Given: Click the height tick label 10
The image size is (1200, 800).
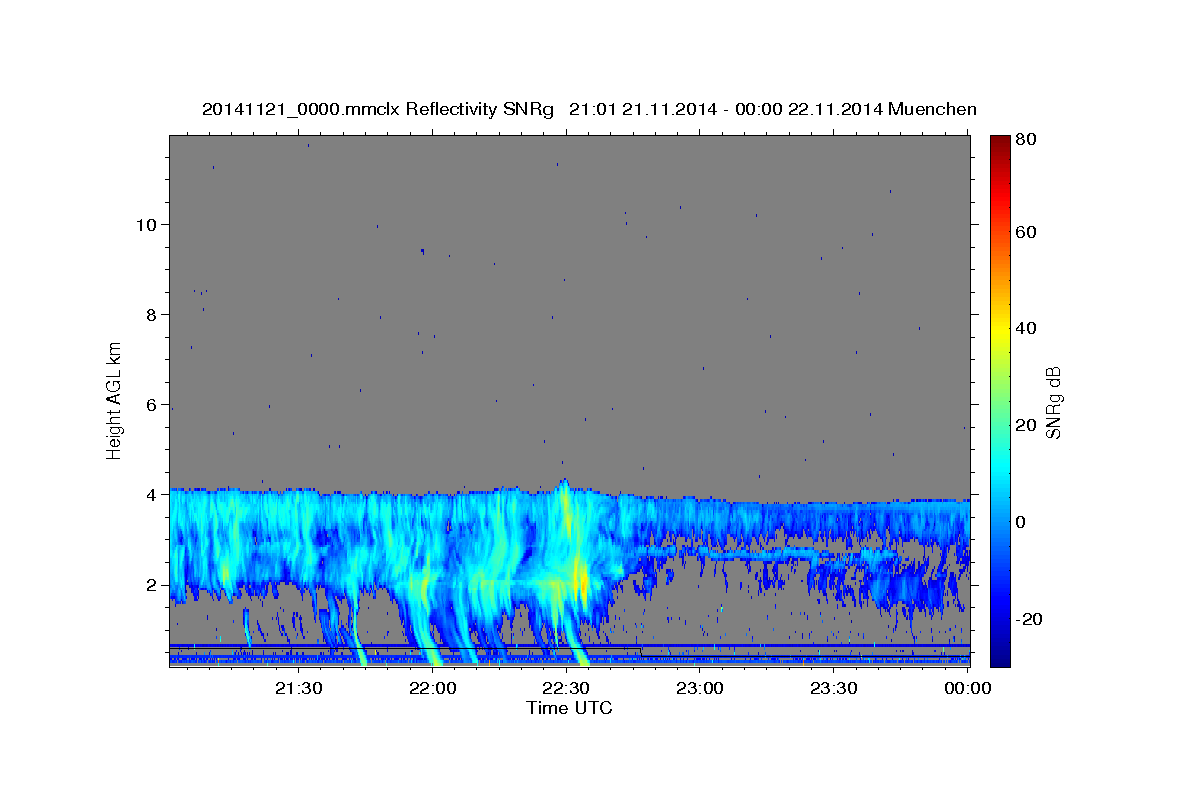Looking at the screenshot, I should (145, 225).
